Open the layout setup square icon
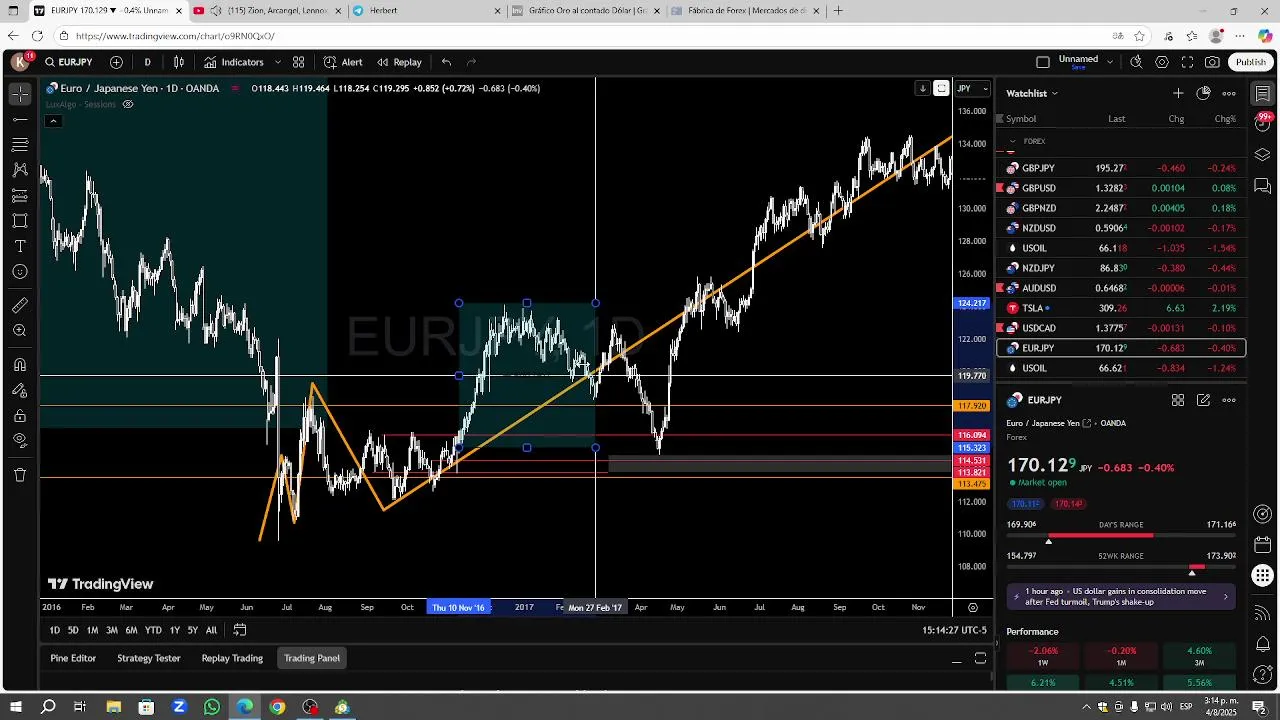Screen dimensions: 1280x720 pos(1043,62)
